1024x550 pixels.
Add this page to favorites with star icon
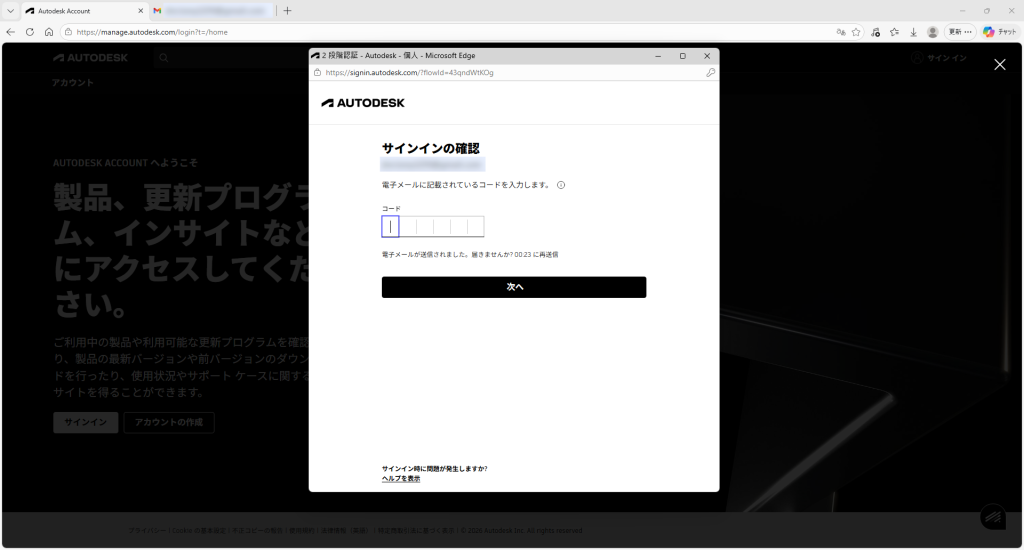click(856, 32)
